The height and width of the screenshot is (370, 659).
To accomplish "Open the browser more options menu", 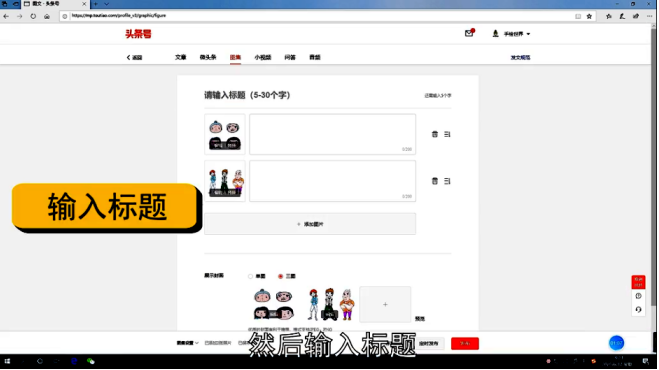I will click(x=649, y=16).
